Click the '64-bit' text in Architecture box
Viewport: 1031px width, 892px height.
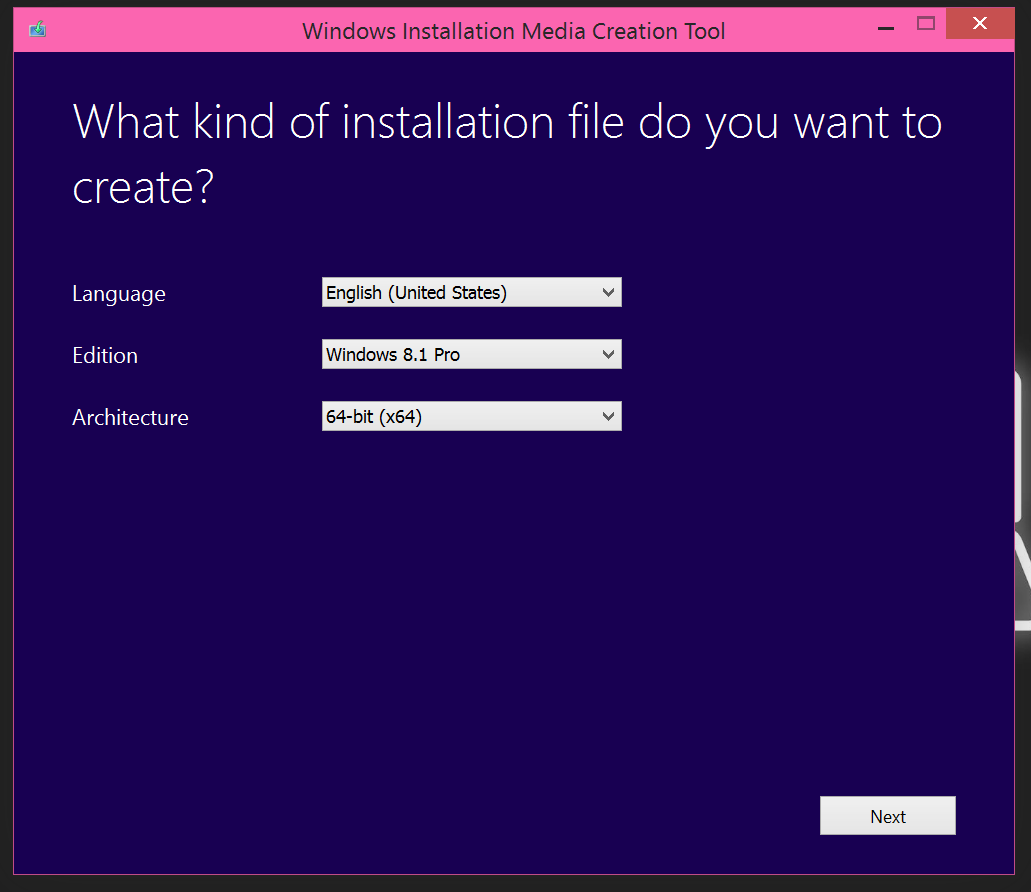click(x=349, y=417)
